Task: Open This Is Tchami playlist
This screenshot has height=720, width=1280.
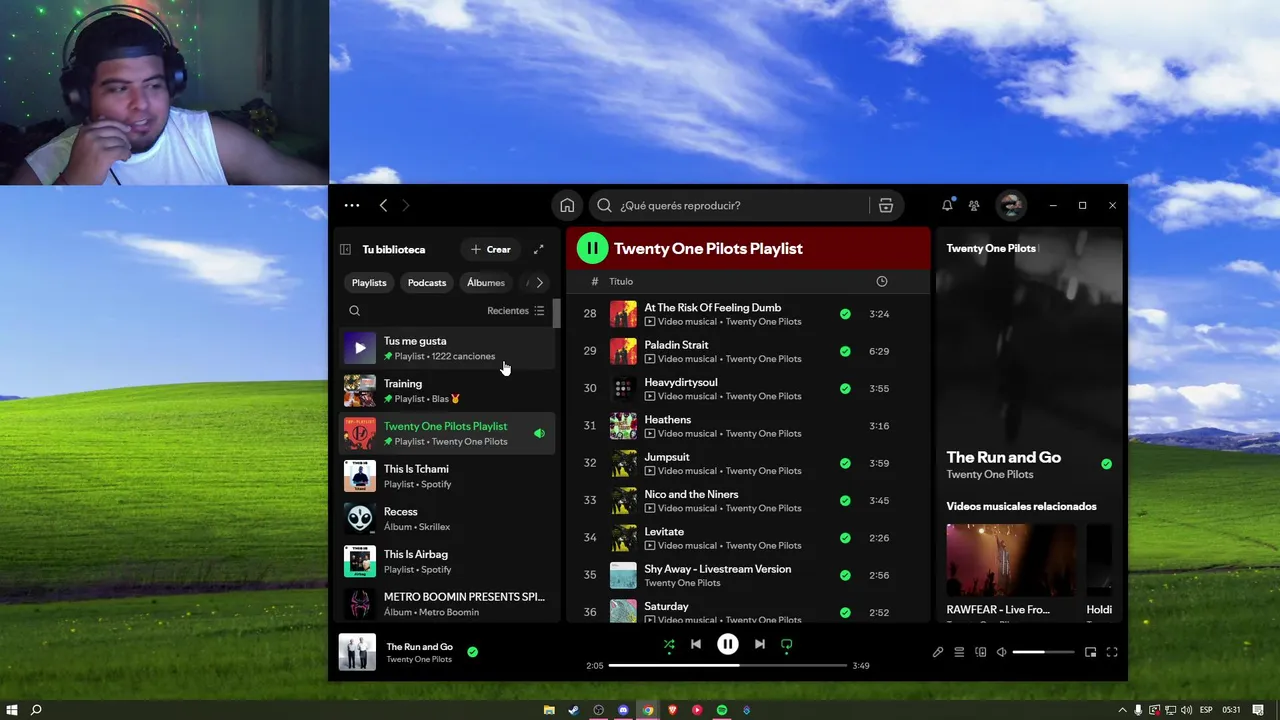Action: coord(447,476)
